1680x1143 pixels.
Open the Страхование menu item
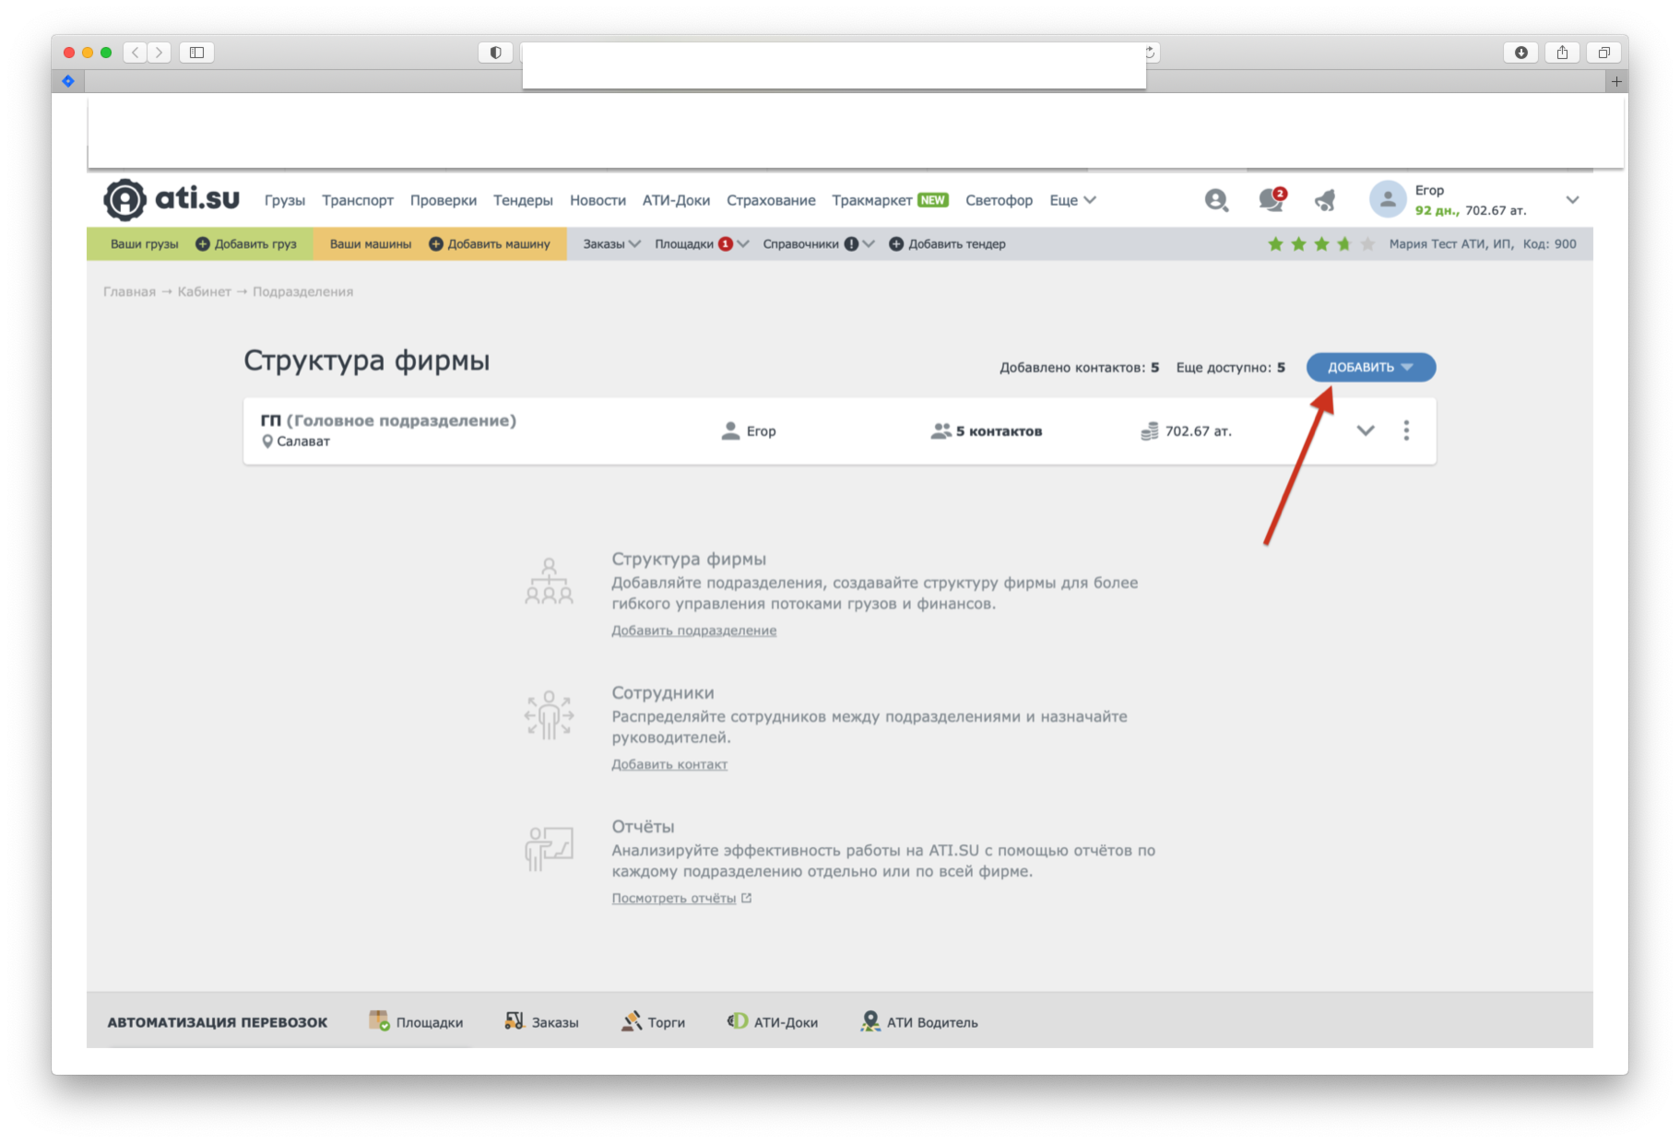point(771,200)
